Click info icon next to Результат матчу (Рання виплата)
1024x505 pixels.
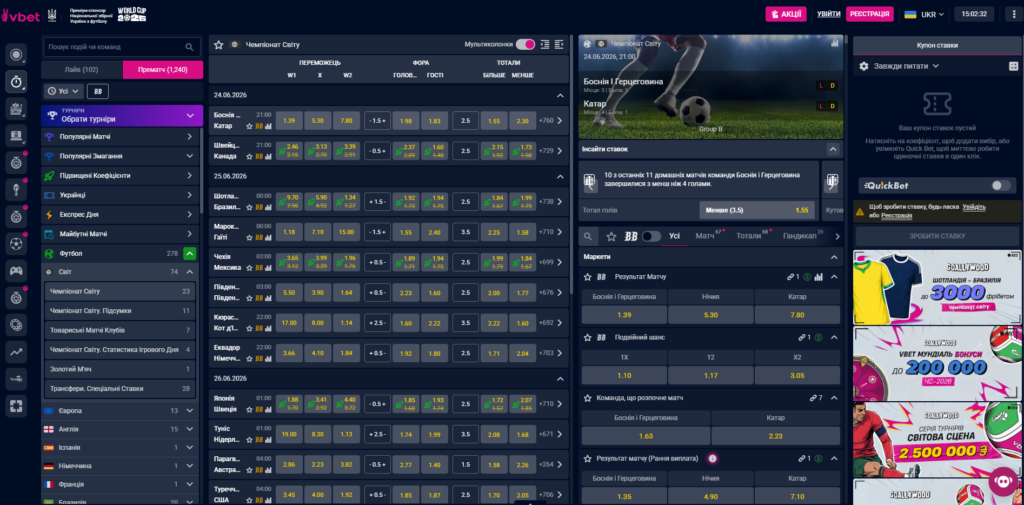(x=712, y=459)
